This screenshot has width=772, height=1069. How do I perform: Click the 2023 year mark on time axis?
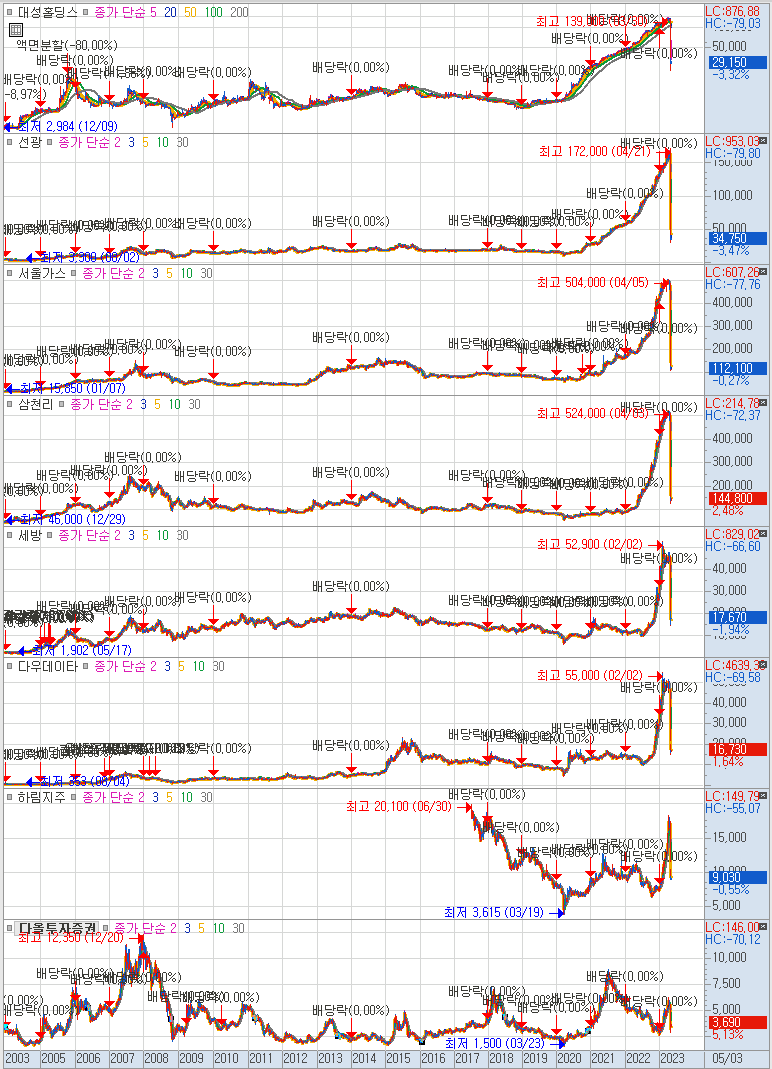click(672, 1058)
